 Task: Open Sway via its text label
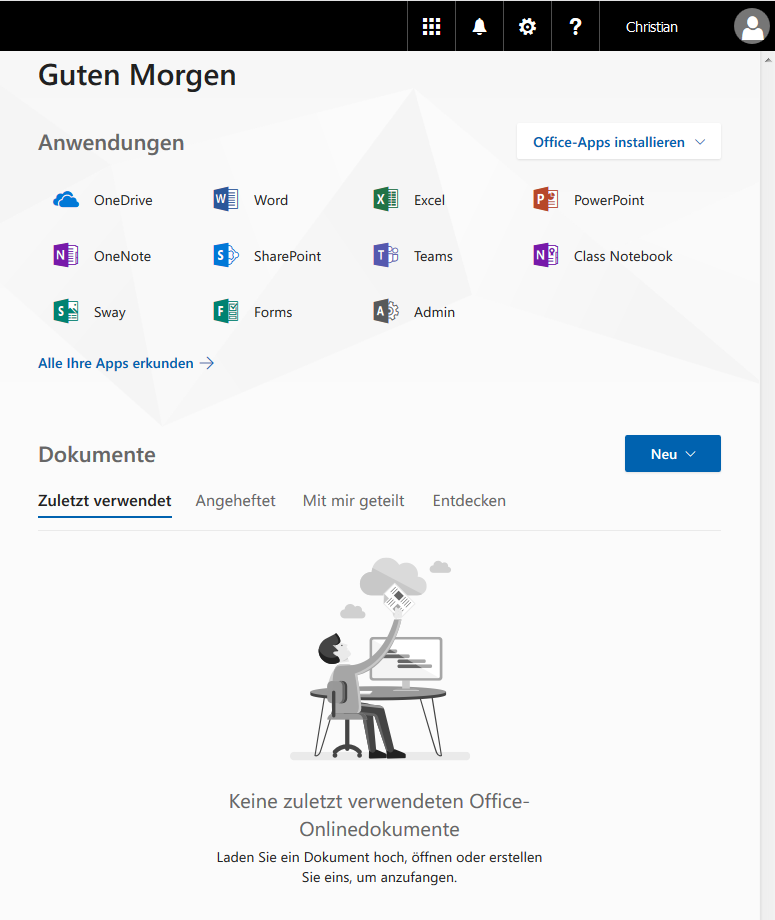coord(110,312)
